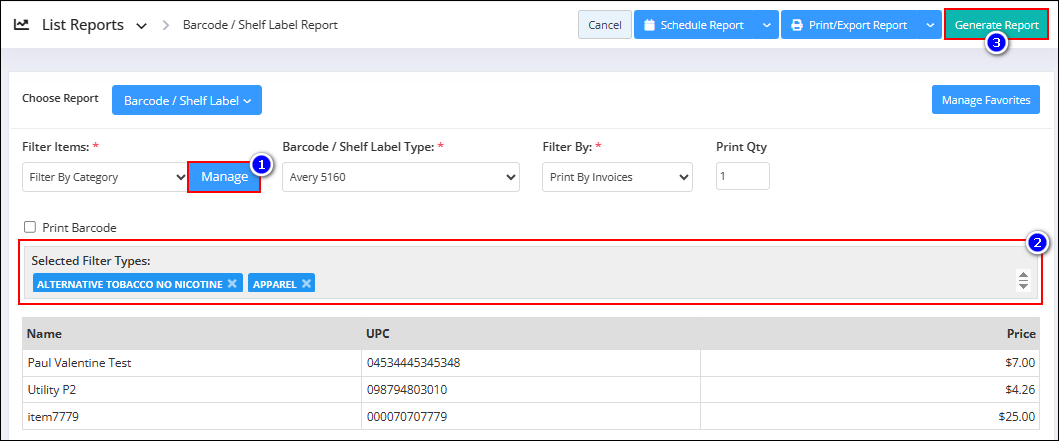This screenshot has width=1059, height=441.
Task: Click the calendar icon on Schedule Report
Action: 650,25
